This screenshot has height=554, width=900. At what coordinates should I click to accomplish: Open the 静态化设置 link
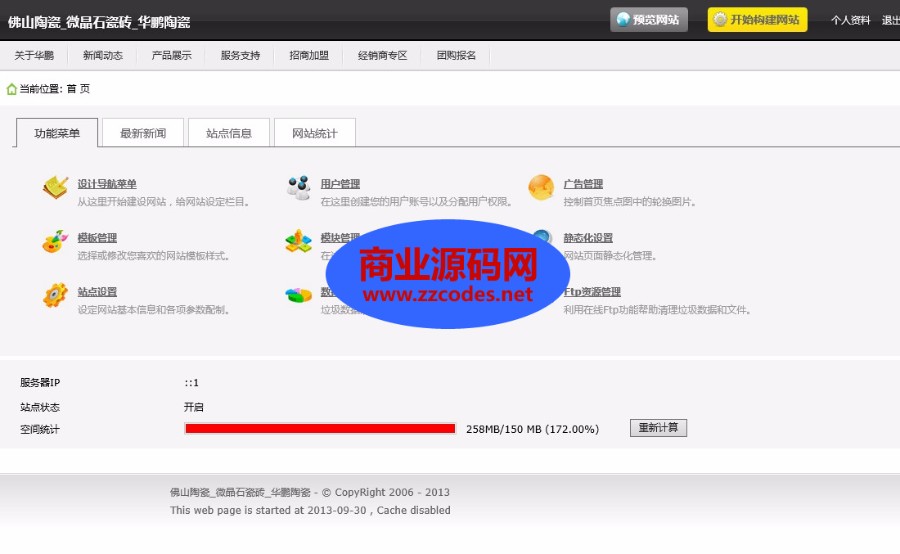point(588,238)
